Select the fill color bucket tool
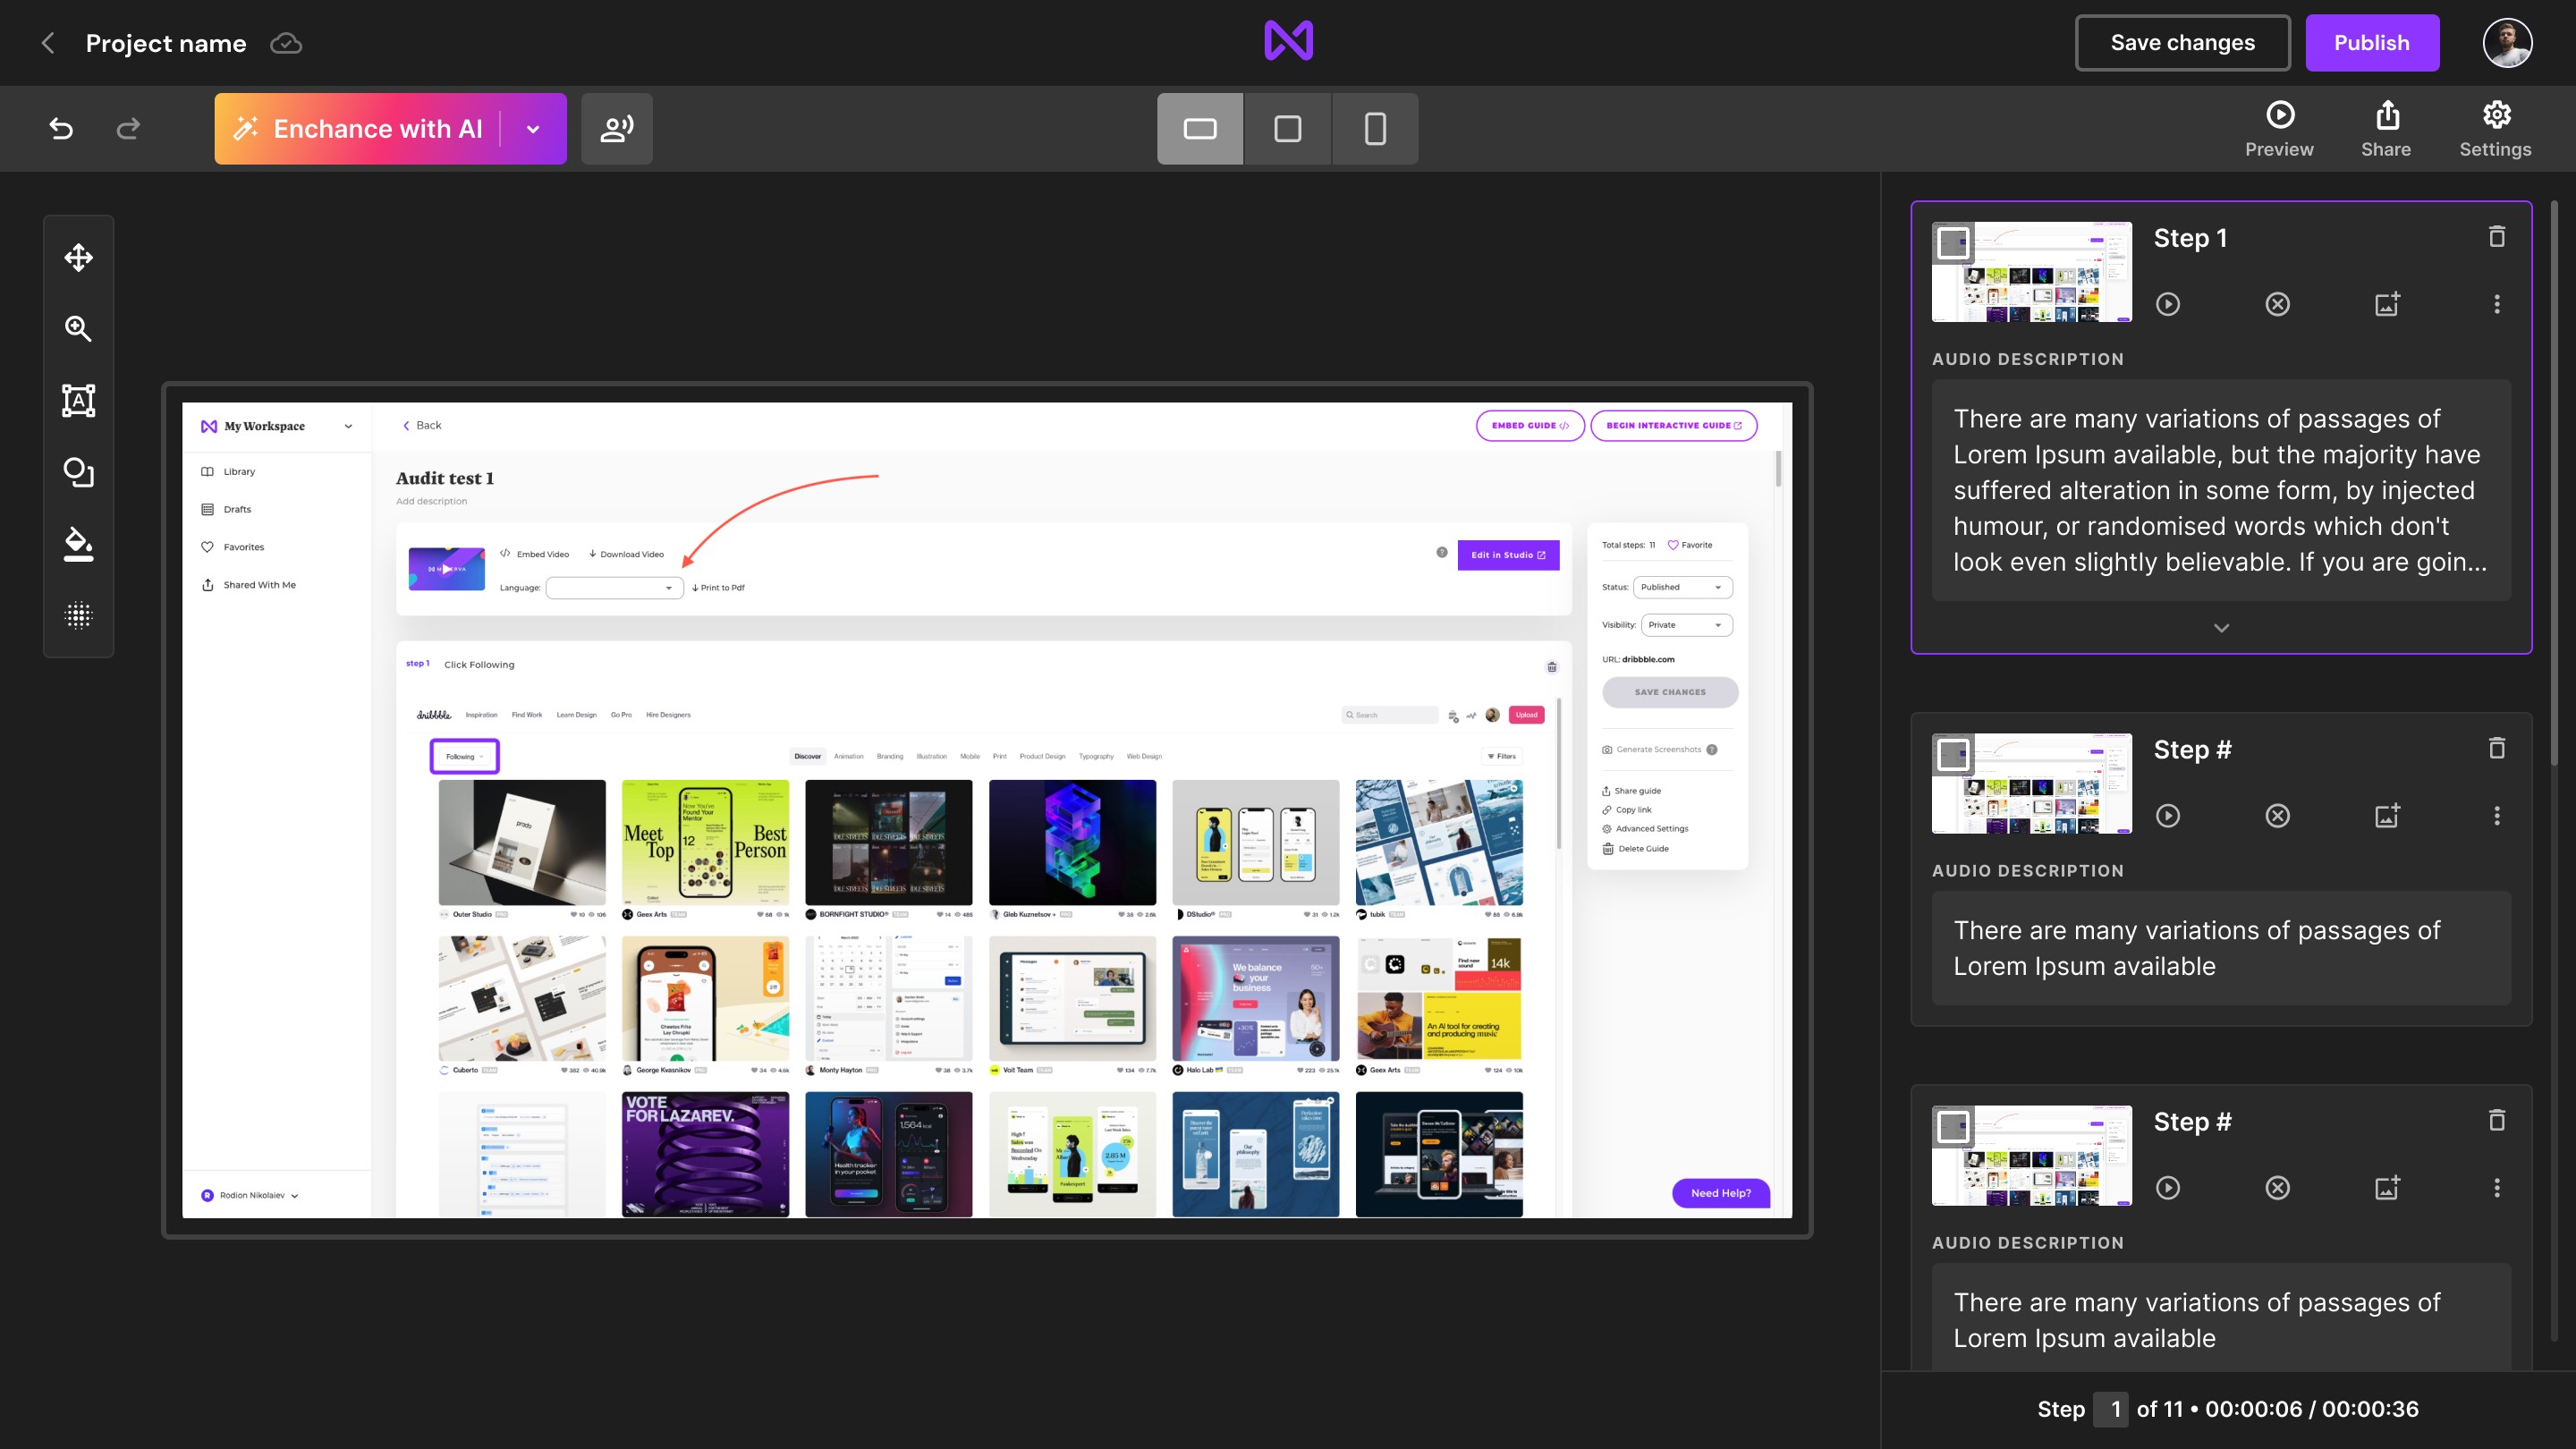2576x1449 pixels. [x=78, y=543]
